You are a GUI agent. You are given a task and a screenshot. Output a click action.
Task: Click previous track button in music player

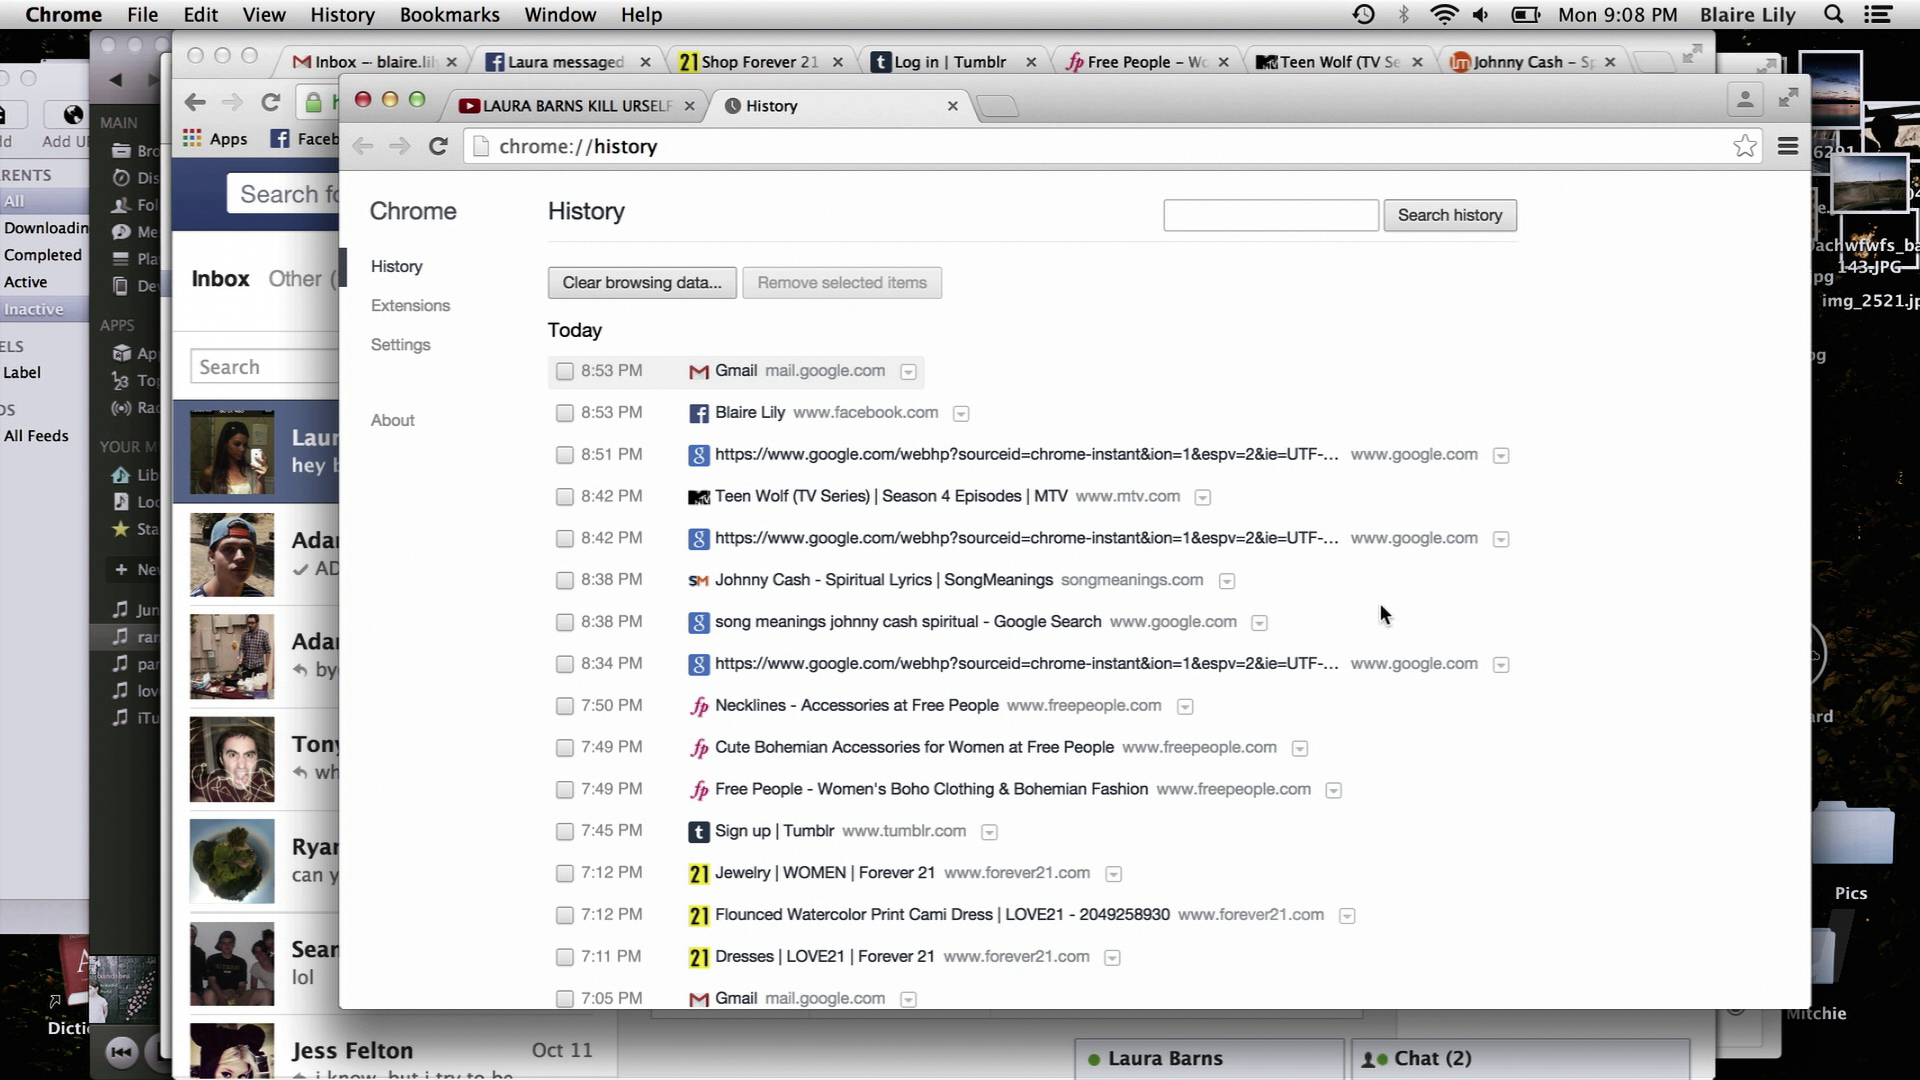tap(122, 1051)
